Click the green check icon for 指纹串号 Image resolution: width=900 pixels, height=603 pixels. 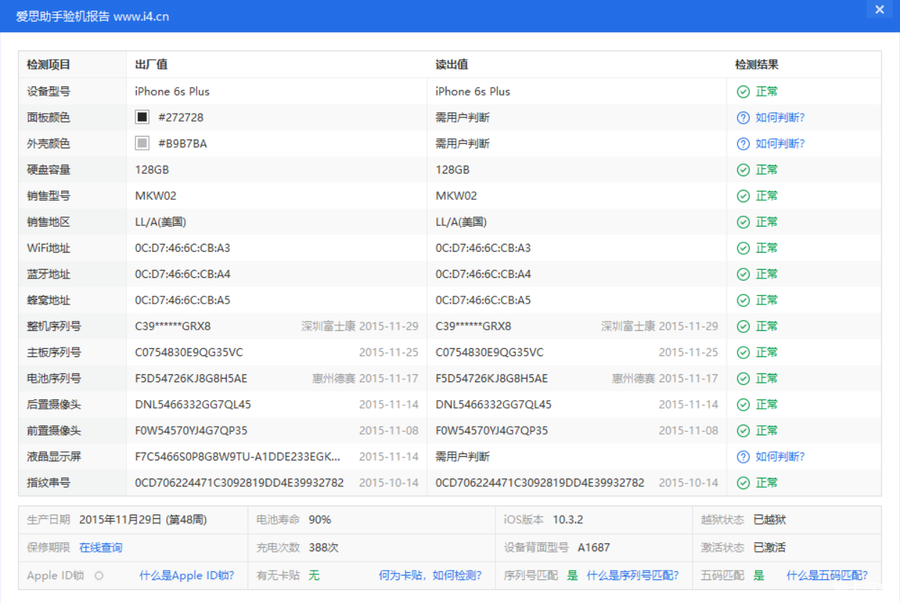coord(743,483)
